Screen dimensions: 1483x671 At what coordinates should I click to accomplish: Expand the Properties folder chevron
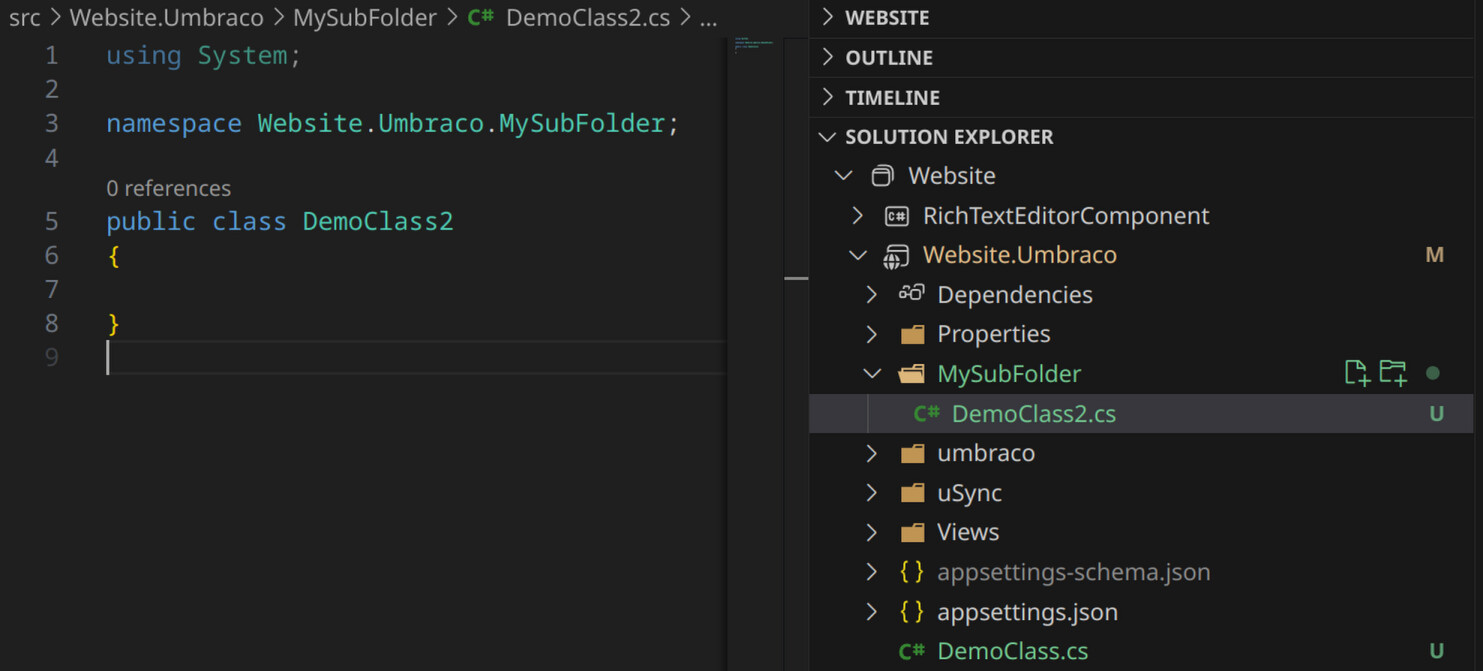(x=872, y=334)
